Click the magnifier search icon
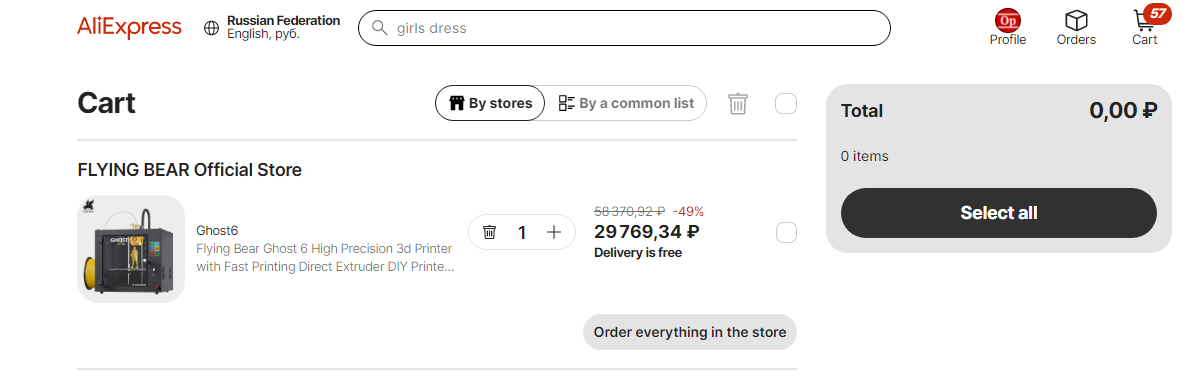 pos(379,28)
